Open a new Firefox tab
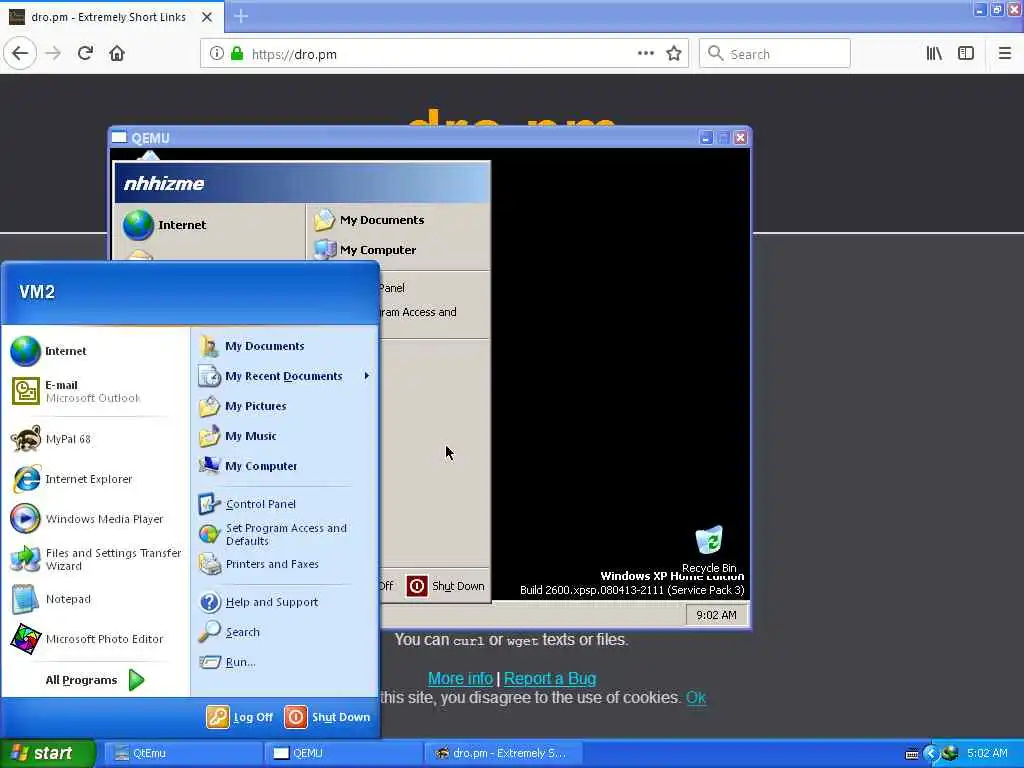Screen dimensions: 1024x768 (x=241, y=16)
